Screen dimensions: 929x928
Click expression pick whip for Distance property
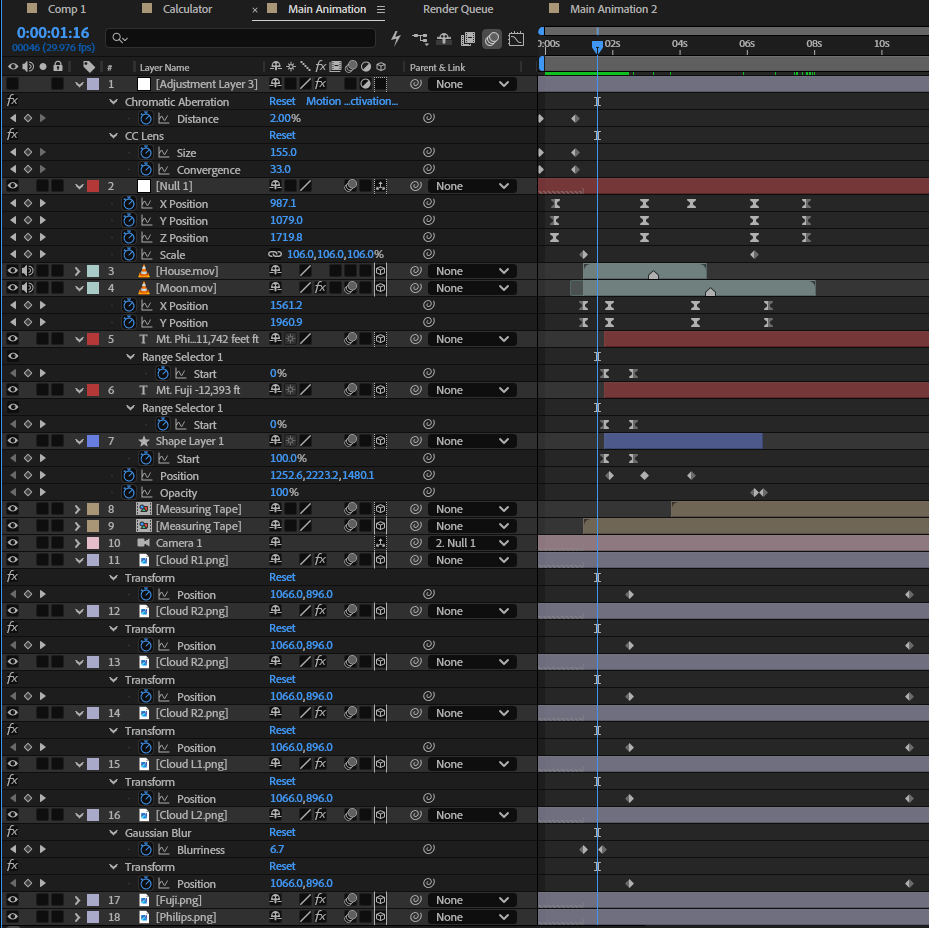(429, 119)
